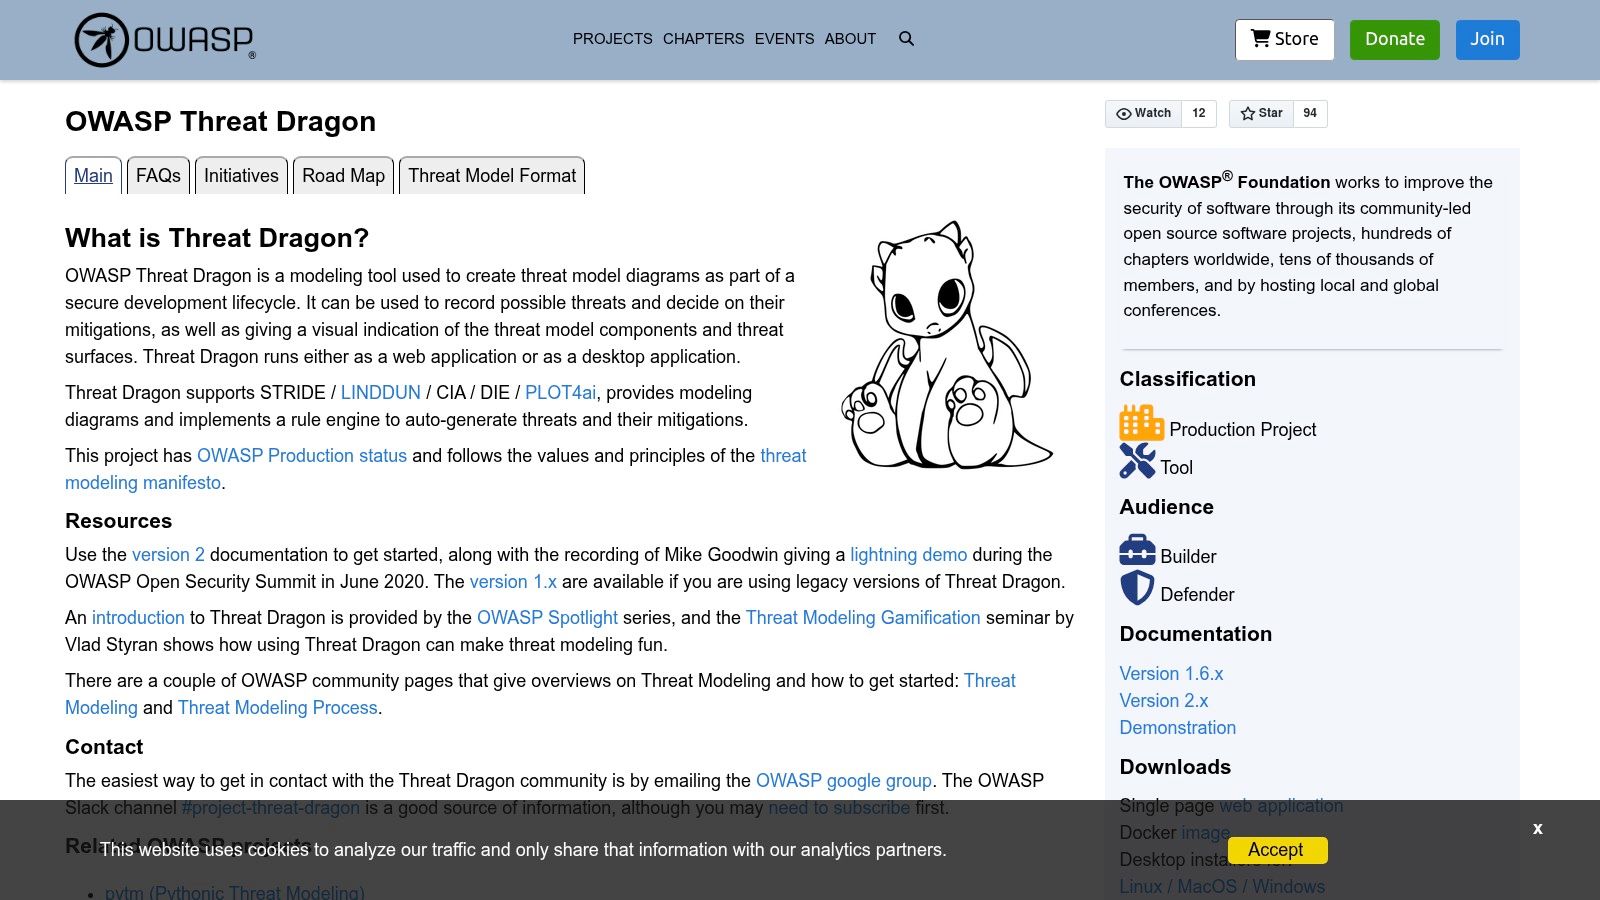Click the Store button

coord(1285,39)
